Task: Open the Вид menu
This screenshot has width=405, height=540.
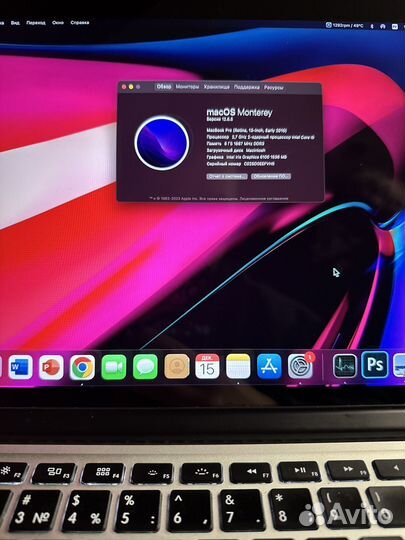Action: coord(15,23)
